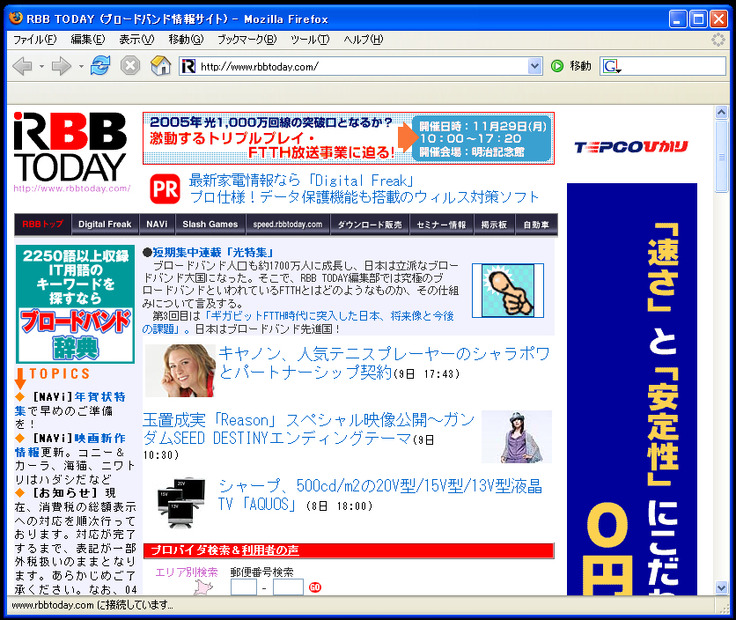The height and width of the screenshot is (620, 736).
Task: Click the address bar URL field
Action: point(361,66)
